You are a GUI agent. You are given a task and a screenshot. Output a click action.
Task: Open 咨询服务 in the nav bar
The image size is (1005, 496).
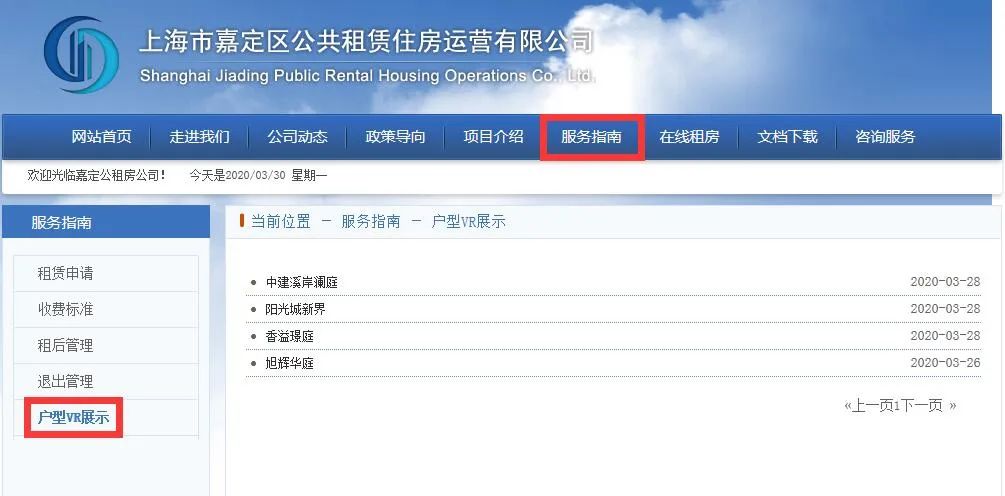885,136
